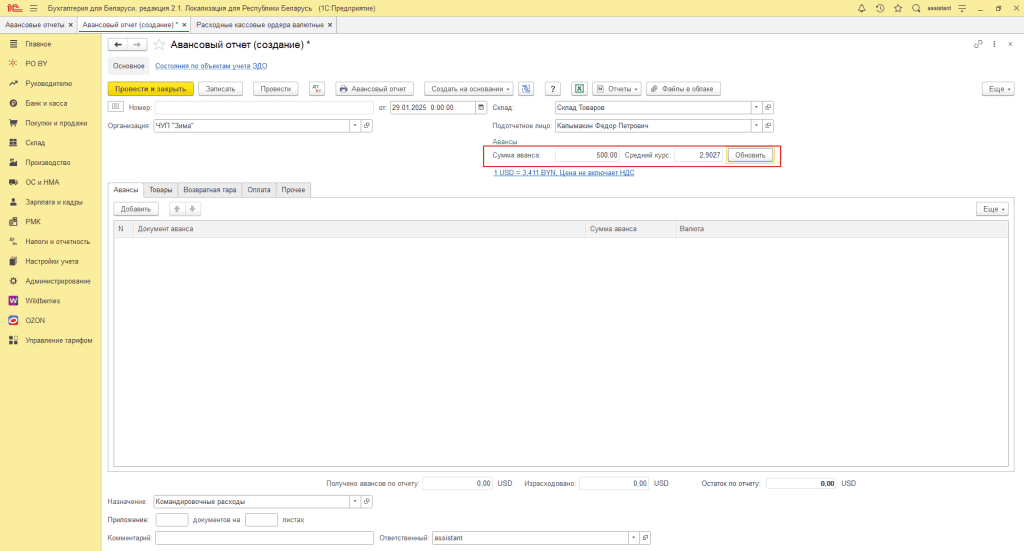Click the Провести и закрыть button
1024x551 pixels.
point(150,89)
